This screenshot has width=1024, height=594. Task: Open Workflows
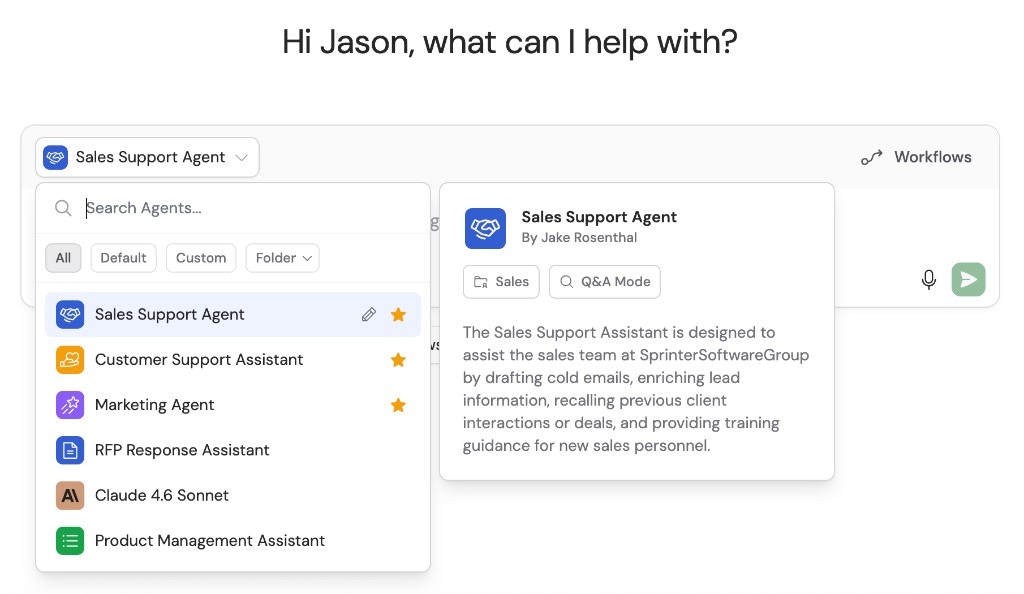point(915,157)
